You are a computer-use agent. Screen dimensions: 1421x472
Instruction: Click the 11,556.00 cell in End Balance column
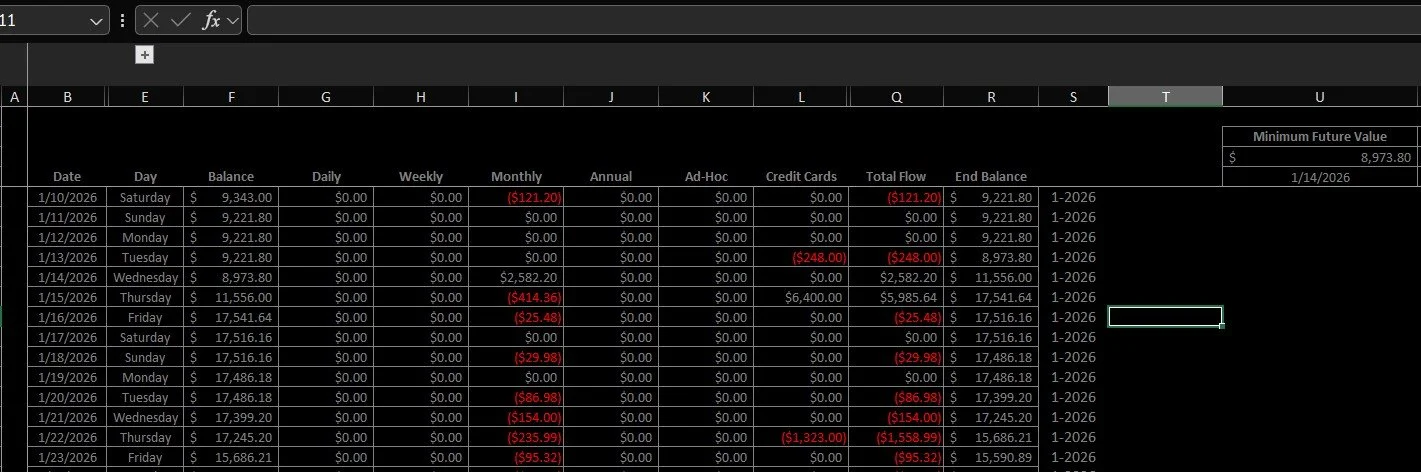(x=991, y=277)
